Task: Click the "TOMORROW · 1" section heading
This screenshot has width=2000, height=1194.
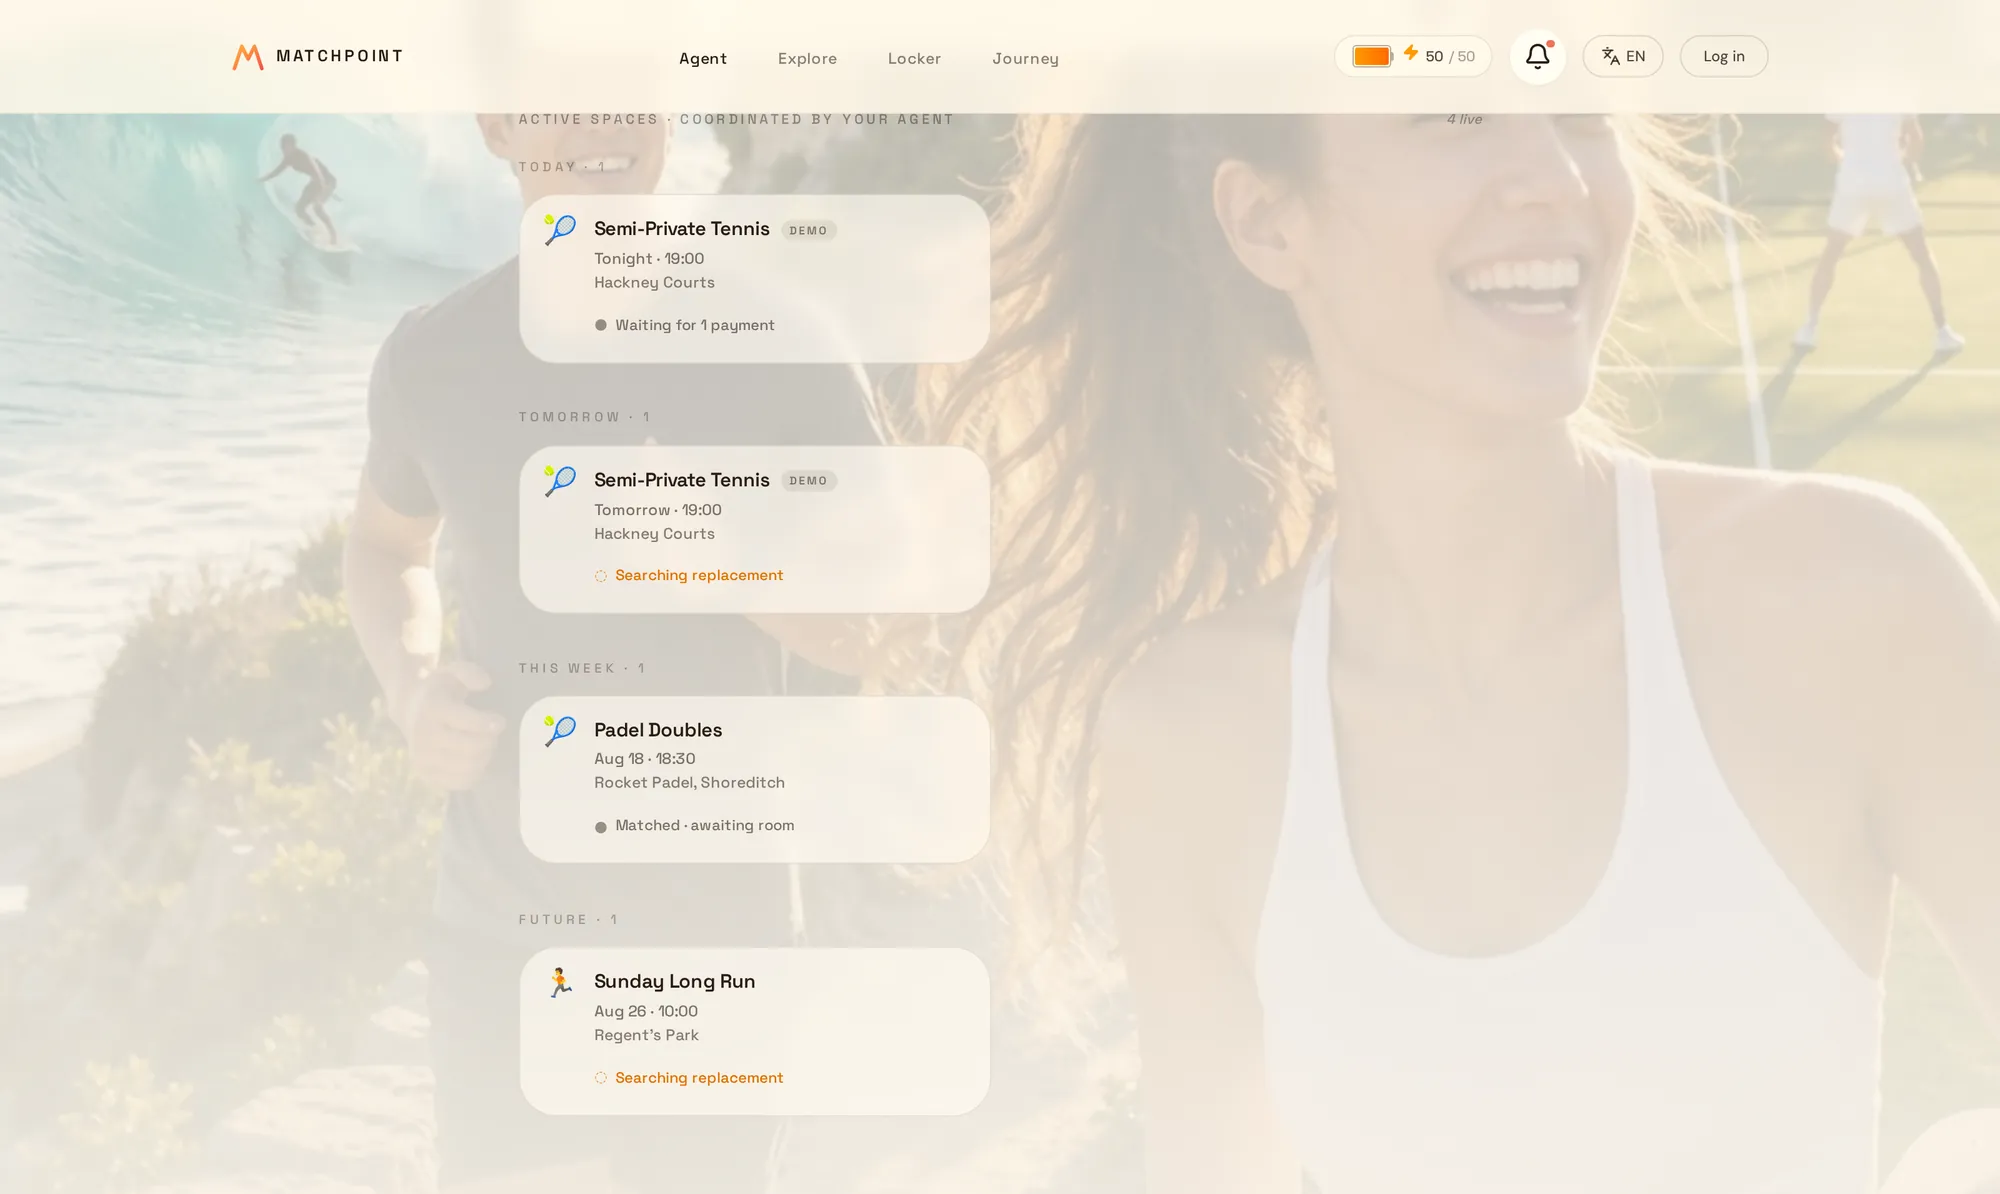Action: coord(585,417)
